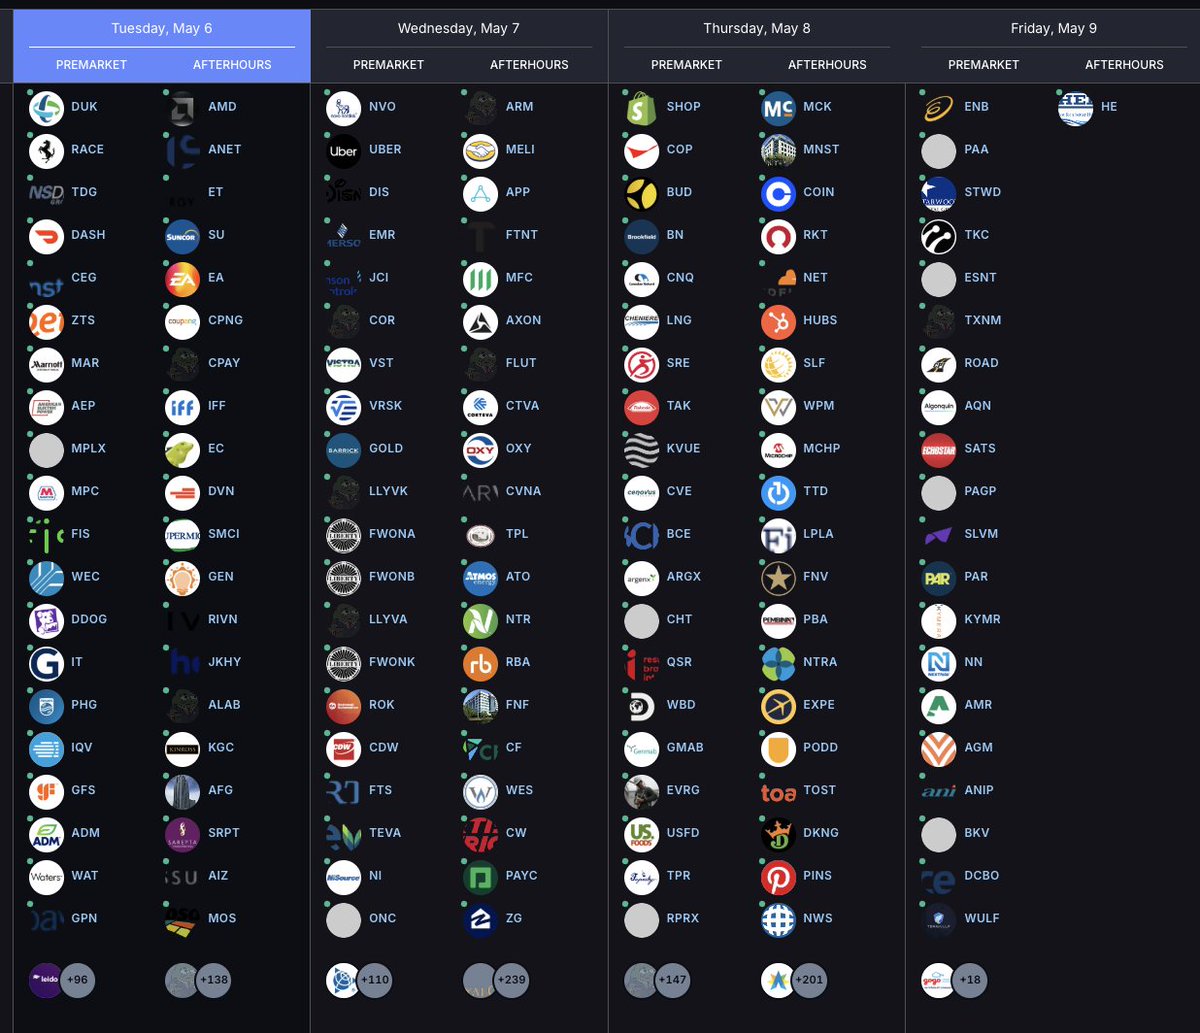1200x1033 pixels.
Task: Click the HE ticker on Friday afterhours
Action: 1109,107
